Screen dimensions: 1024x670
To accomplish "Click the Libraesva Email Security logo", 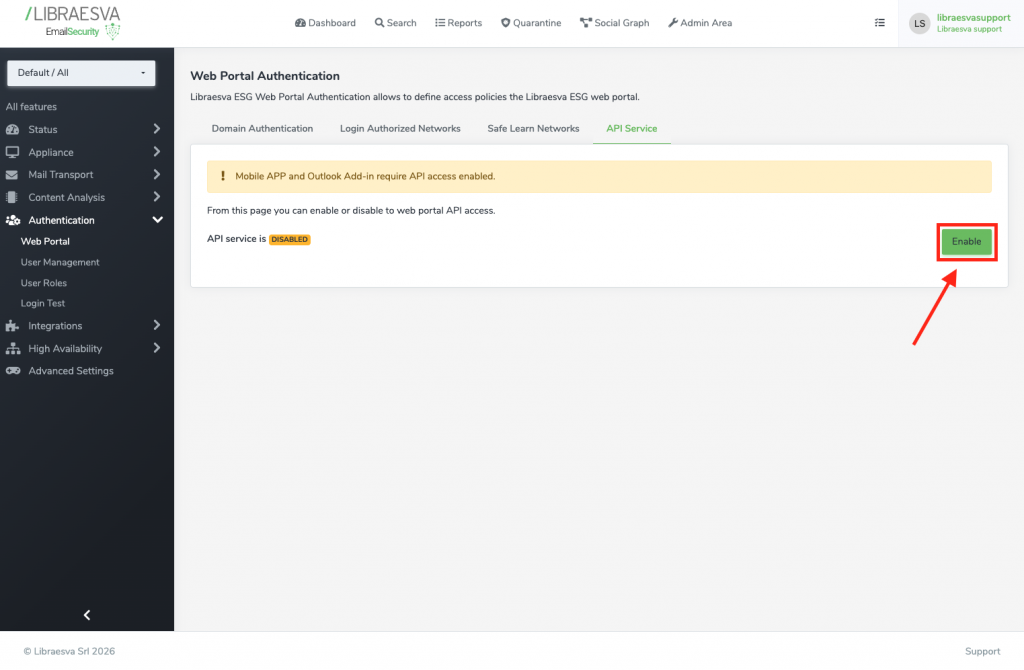I will click(72, 23).
